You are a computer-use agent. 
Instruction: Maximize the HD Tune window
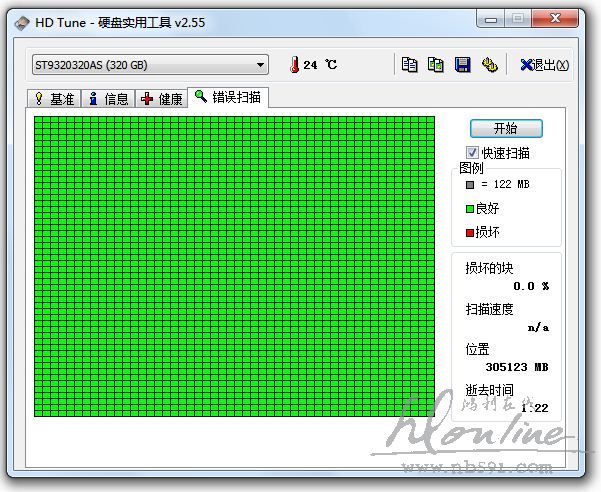click(518, 19)
